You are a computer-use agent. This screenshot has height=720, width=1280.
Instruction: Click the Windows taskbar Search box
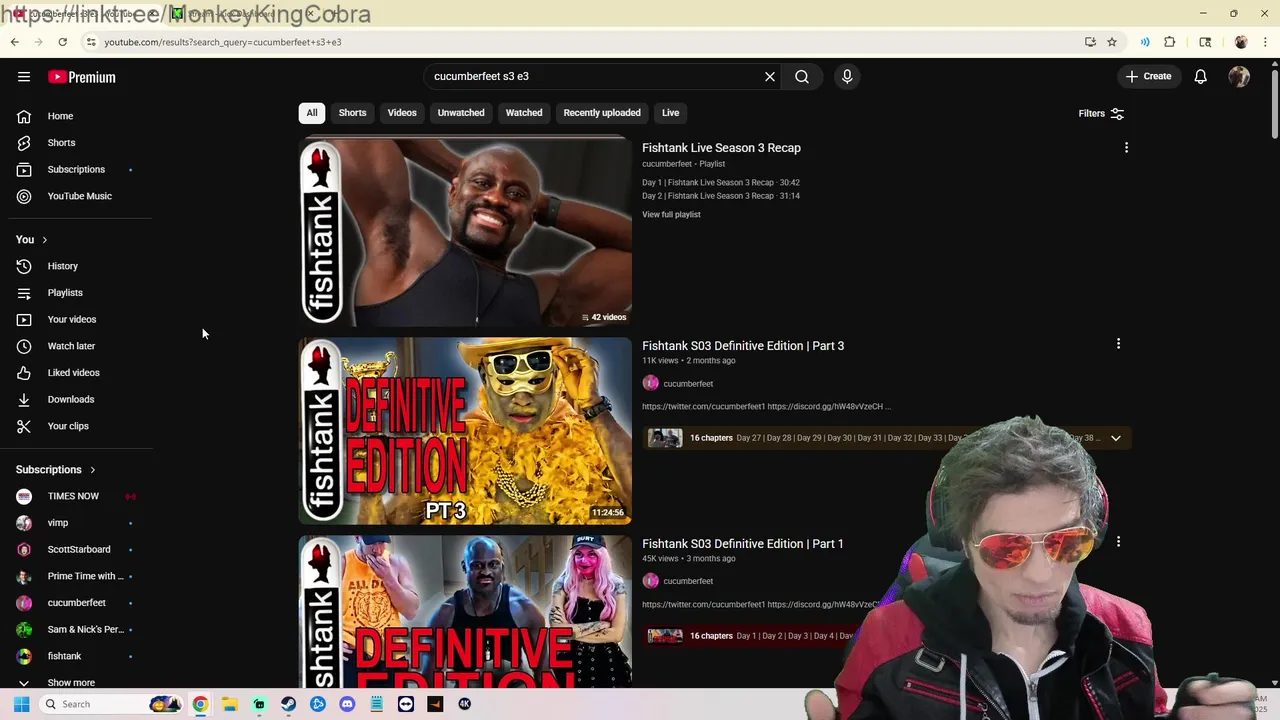(110, 704)
